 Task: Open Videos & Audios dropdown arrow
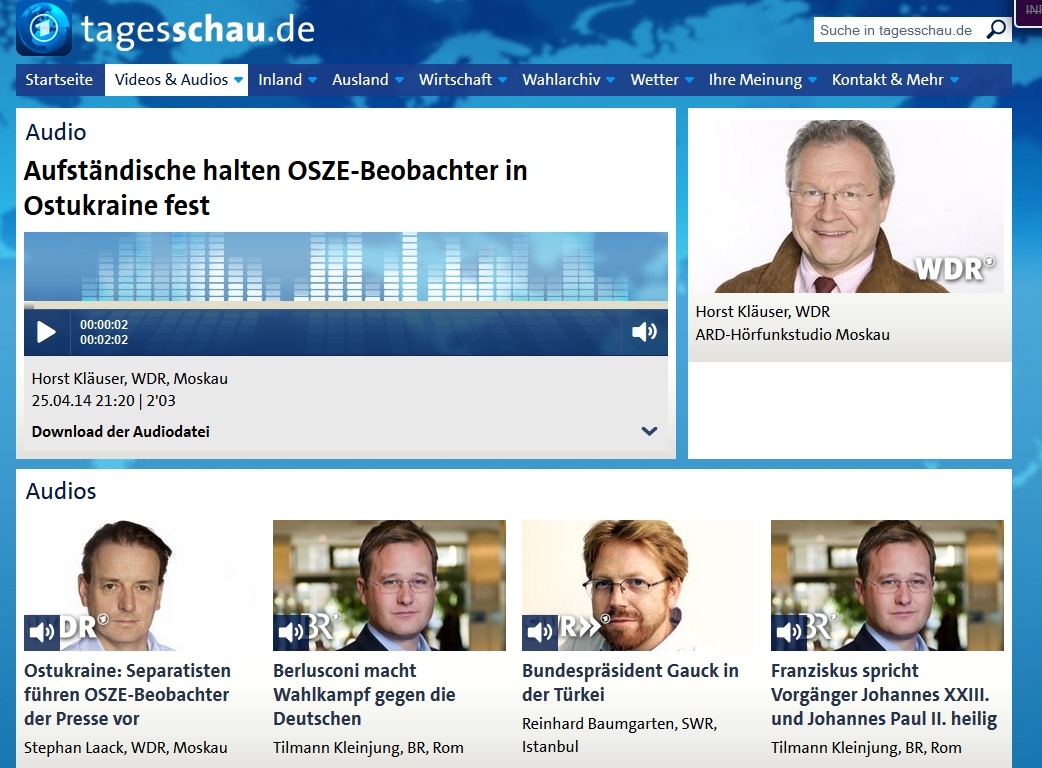coord(239,80)
